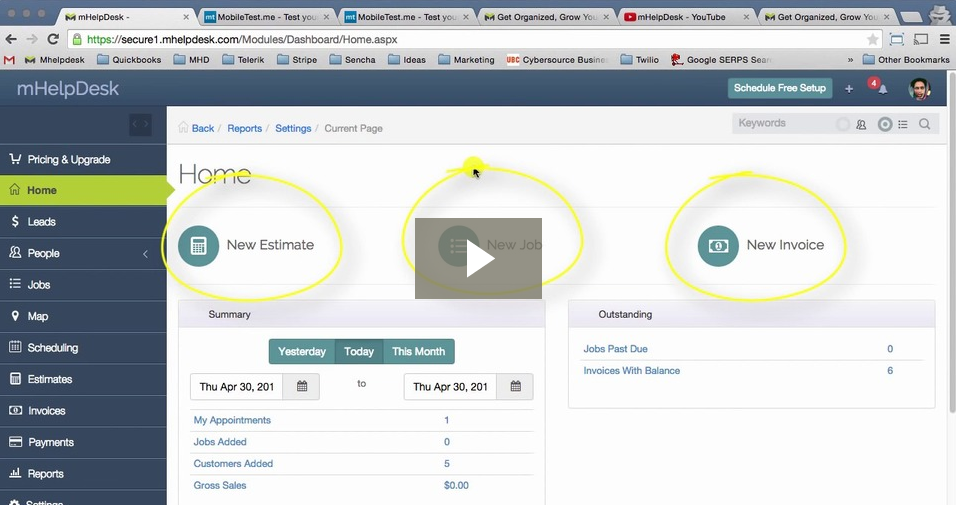Click the New Estimate calculator icon
Viewport: 956px width, 505px height.
198,246
